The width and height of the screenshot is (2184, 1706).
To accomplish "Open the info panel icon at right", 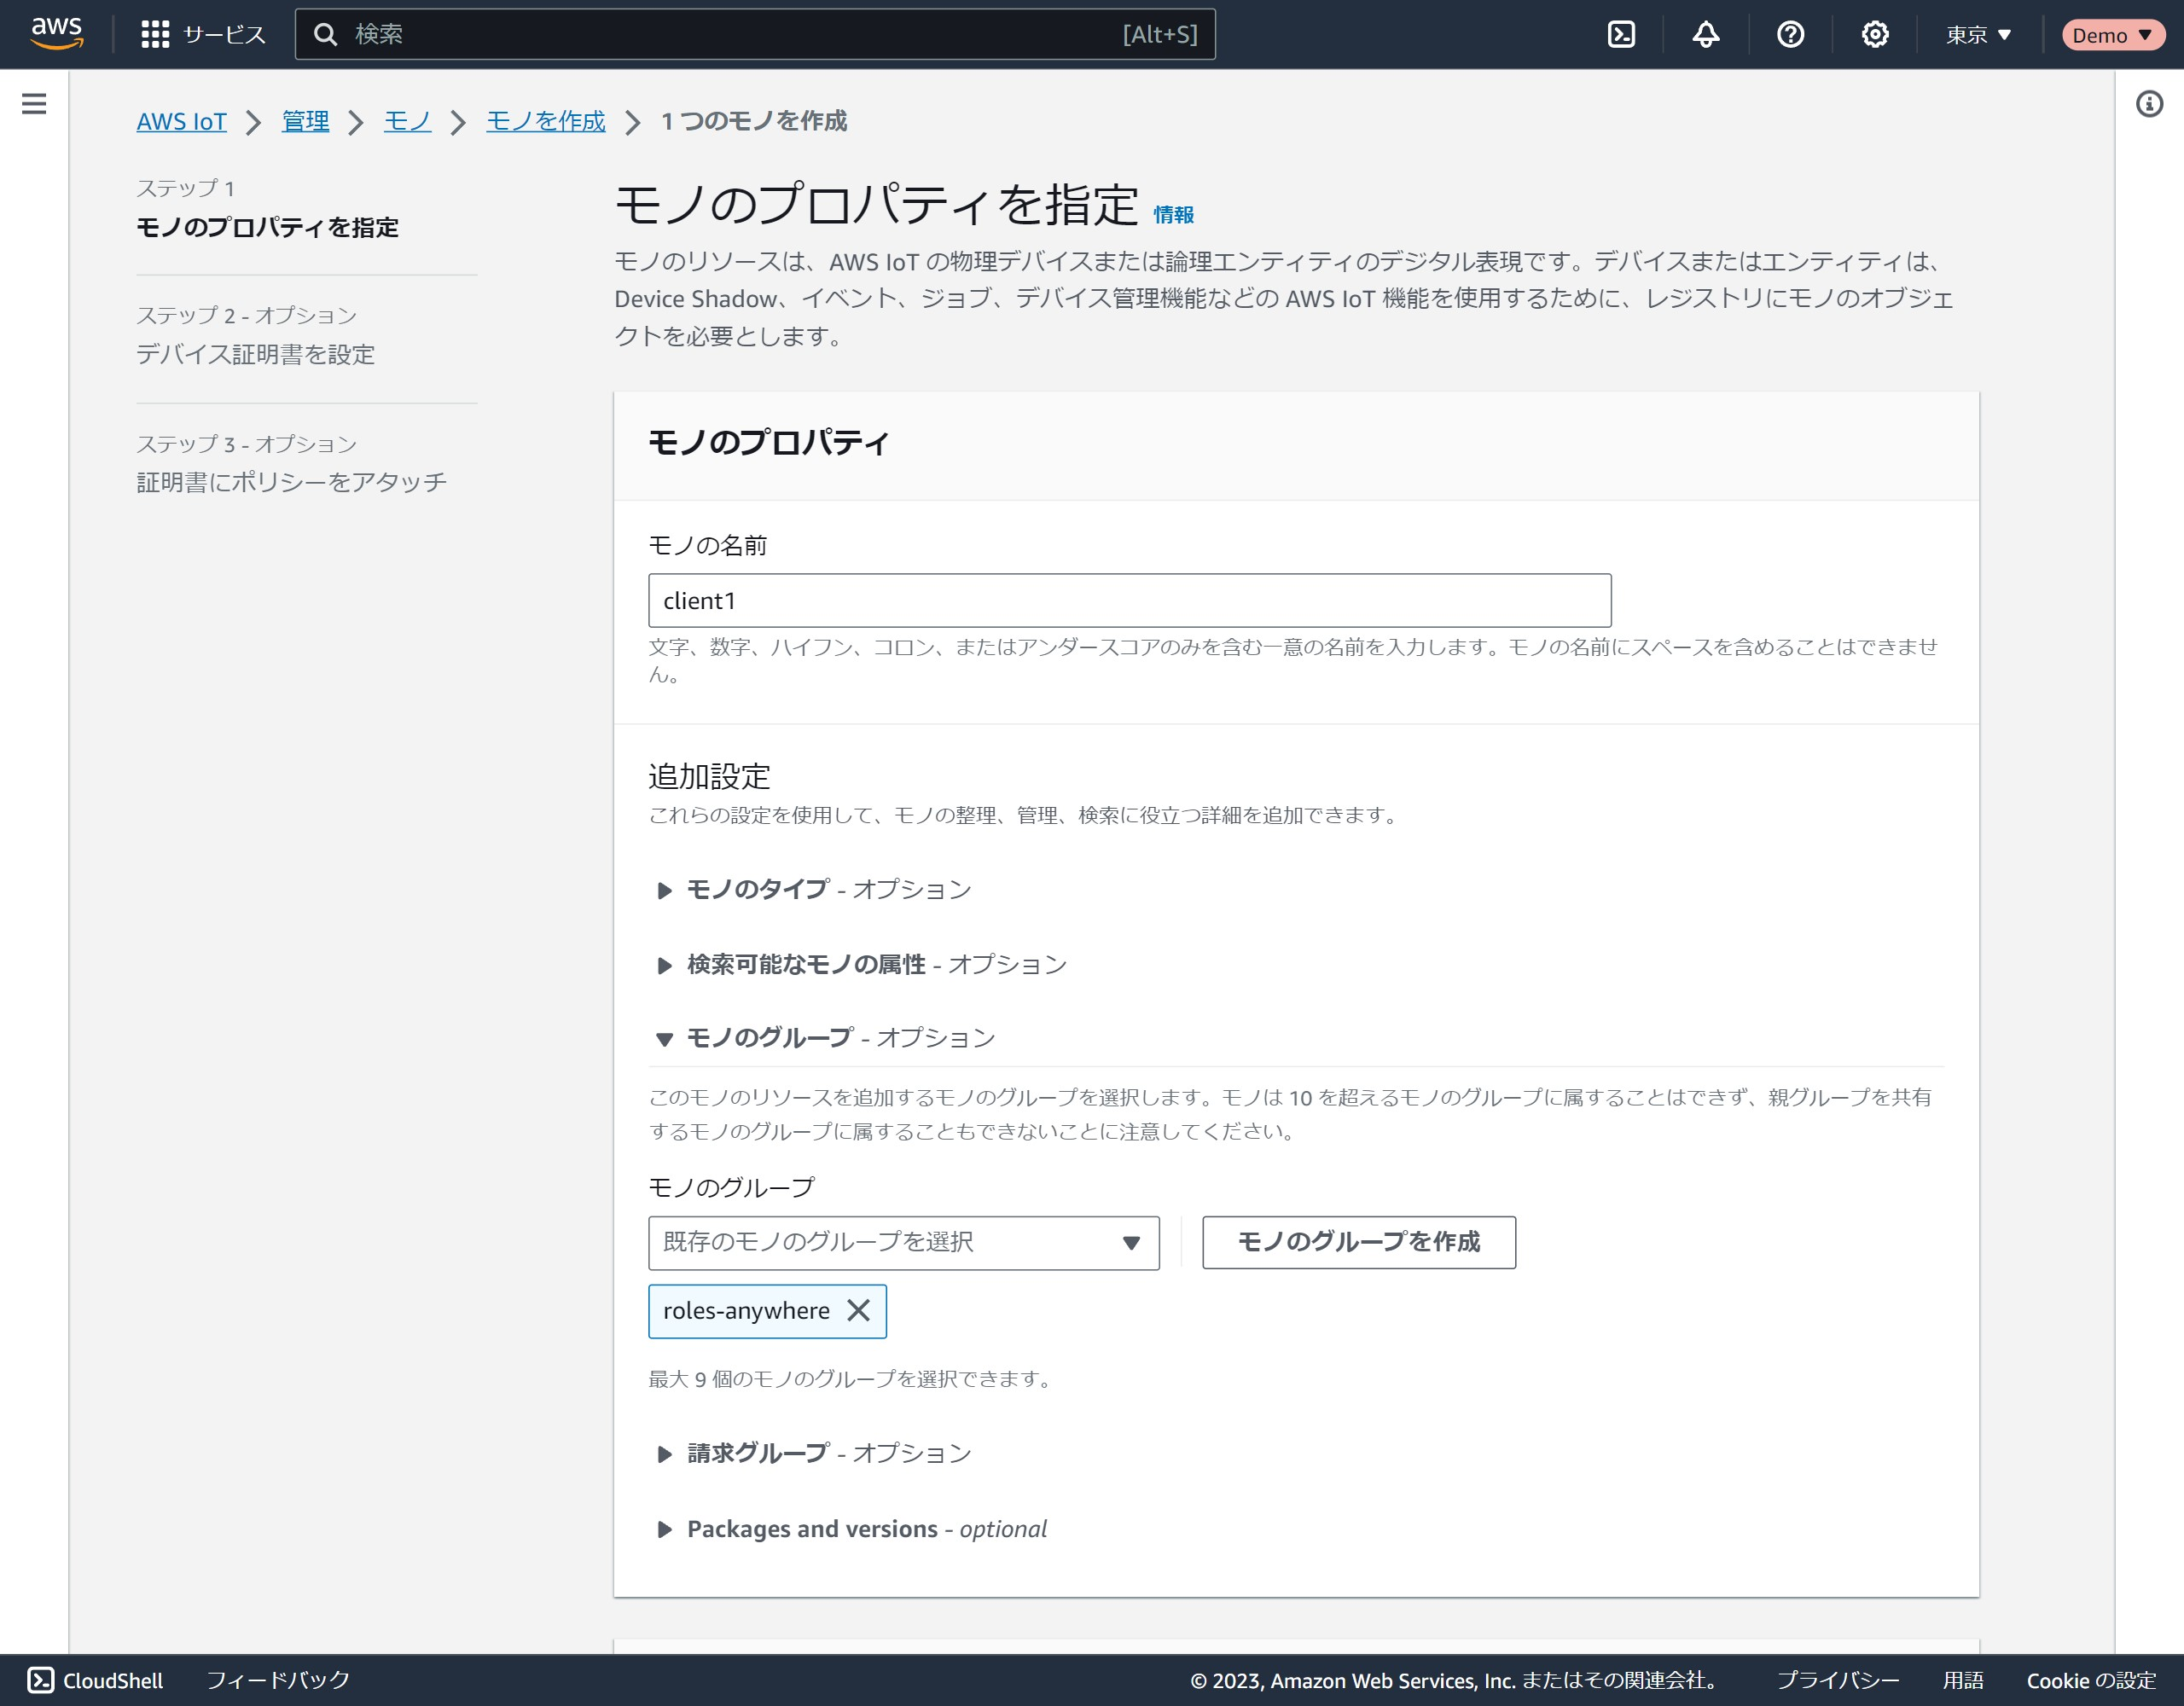I will (x=2149, y=104).
